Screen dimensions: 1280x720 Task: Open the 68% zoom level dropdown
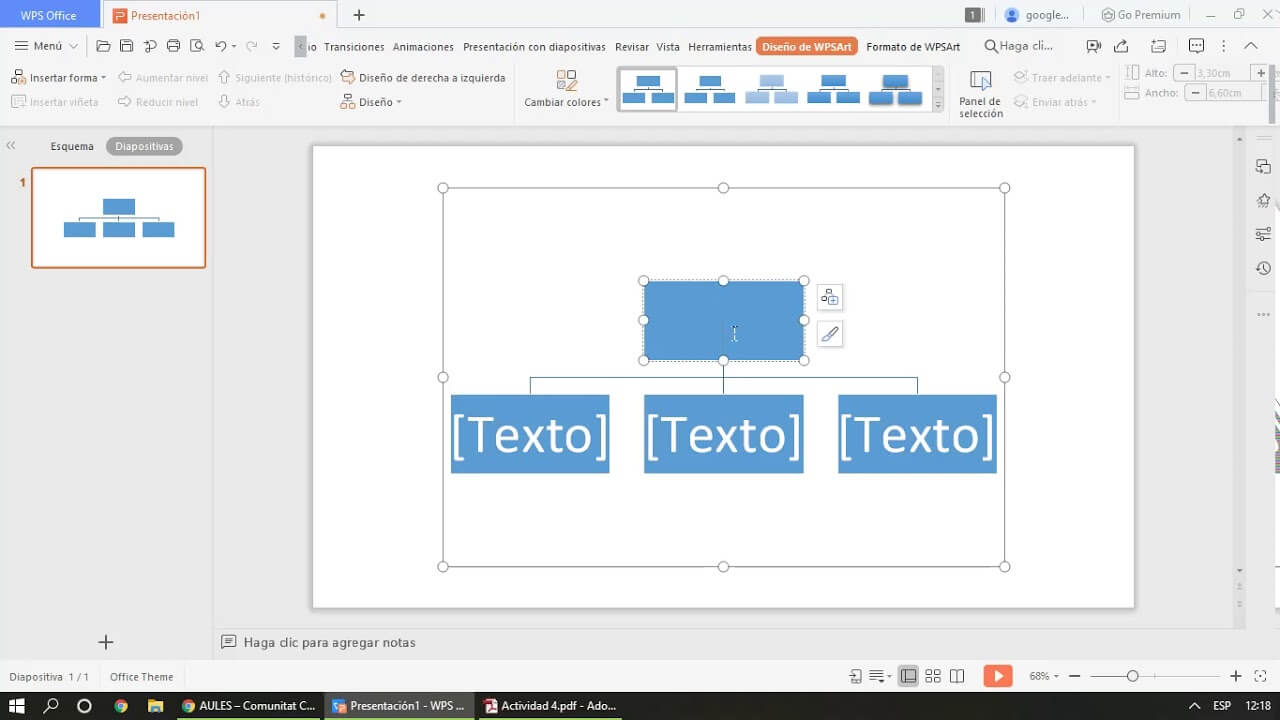(1044, 676)
